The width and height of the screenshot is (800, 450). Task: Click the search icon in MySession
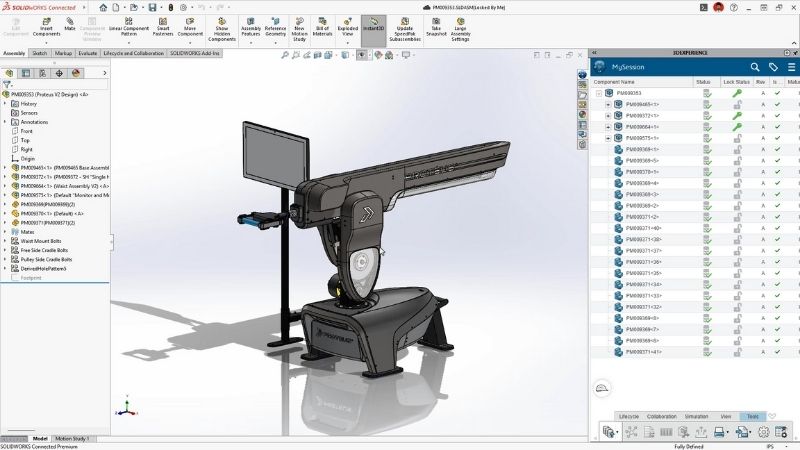pos(756,67)
